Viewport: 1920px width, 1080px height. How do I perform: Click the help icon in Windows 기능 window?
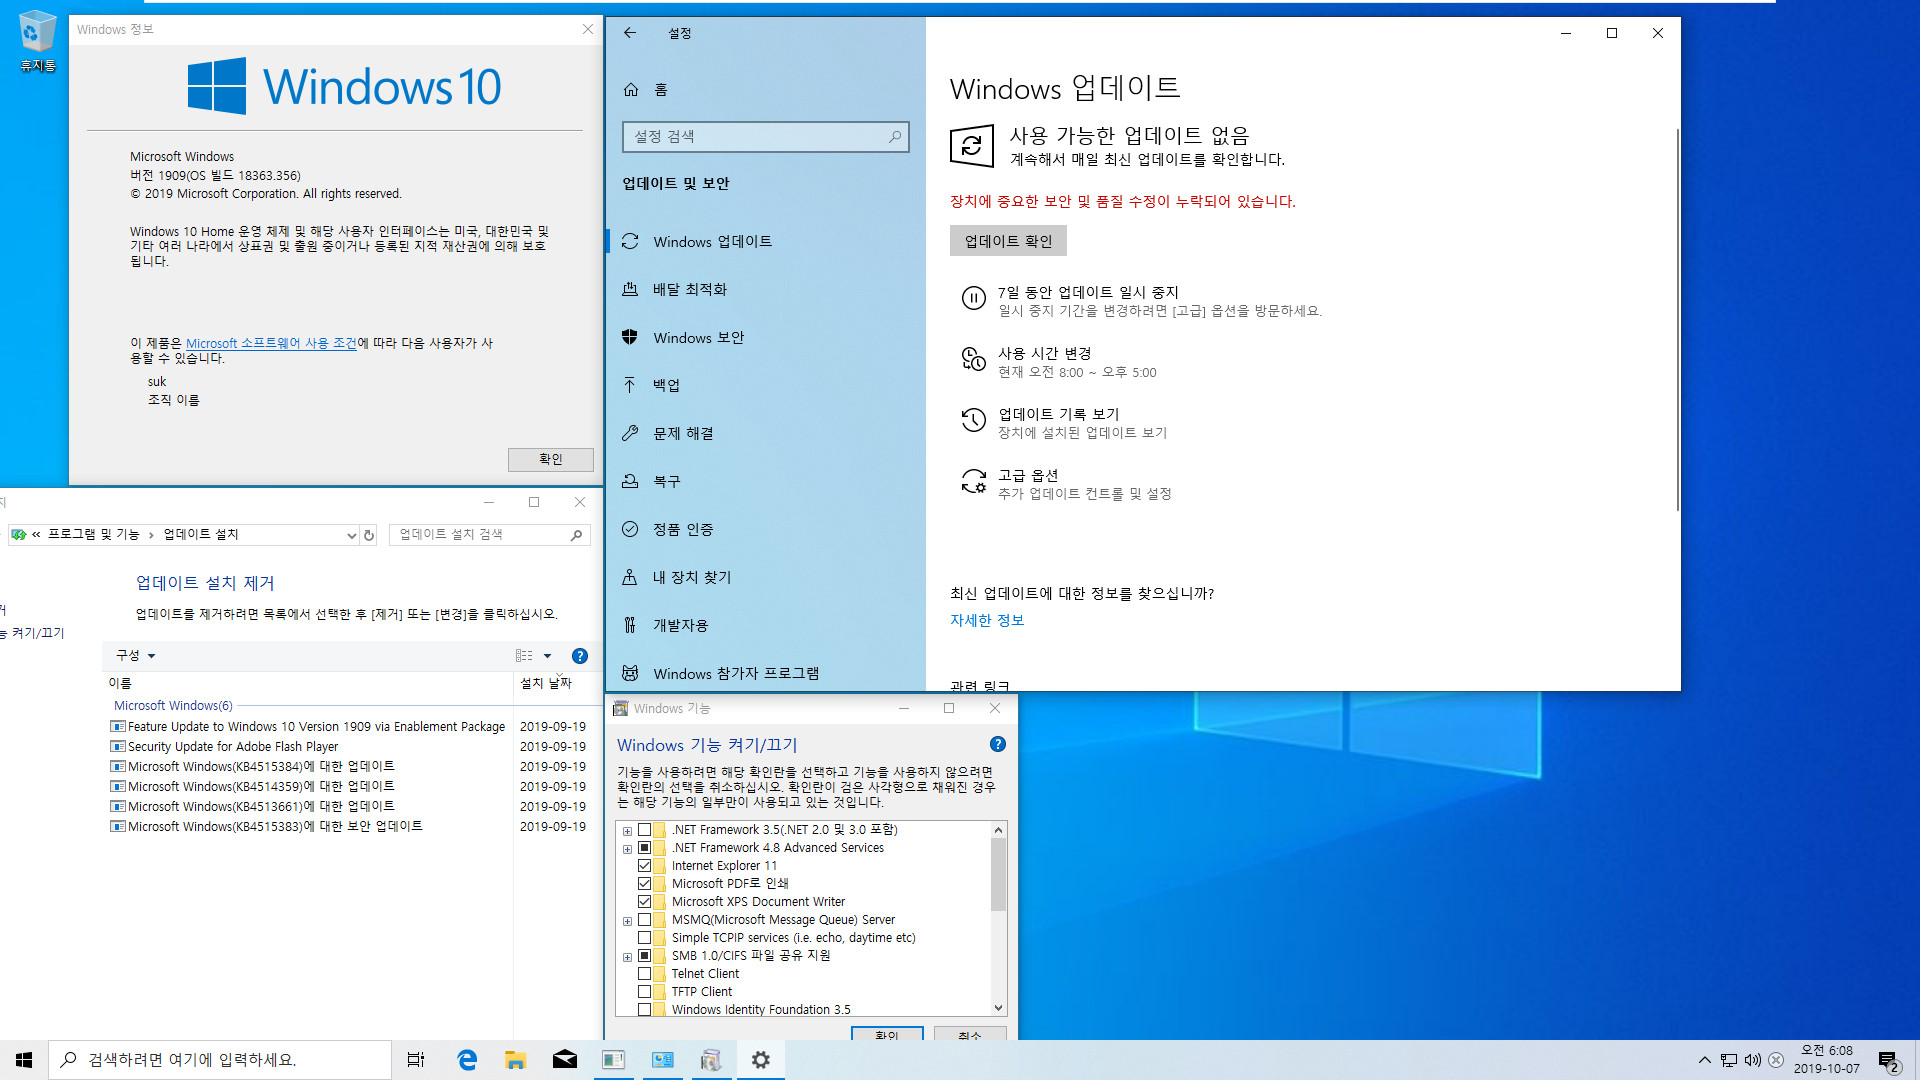[x=997, y=744]
